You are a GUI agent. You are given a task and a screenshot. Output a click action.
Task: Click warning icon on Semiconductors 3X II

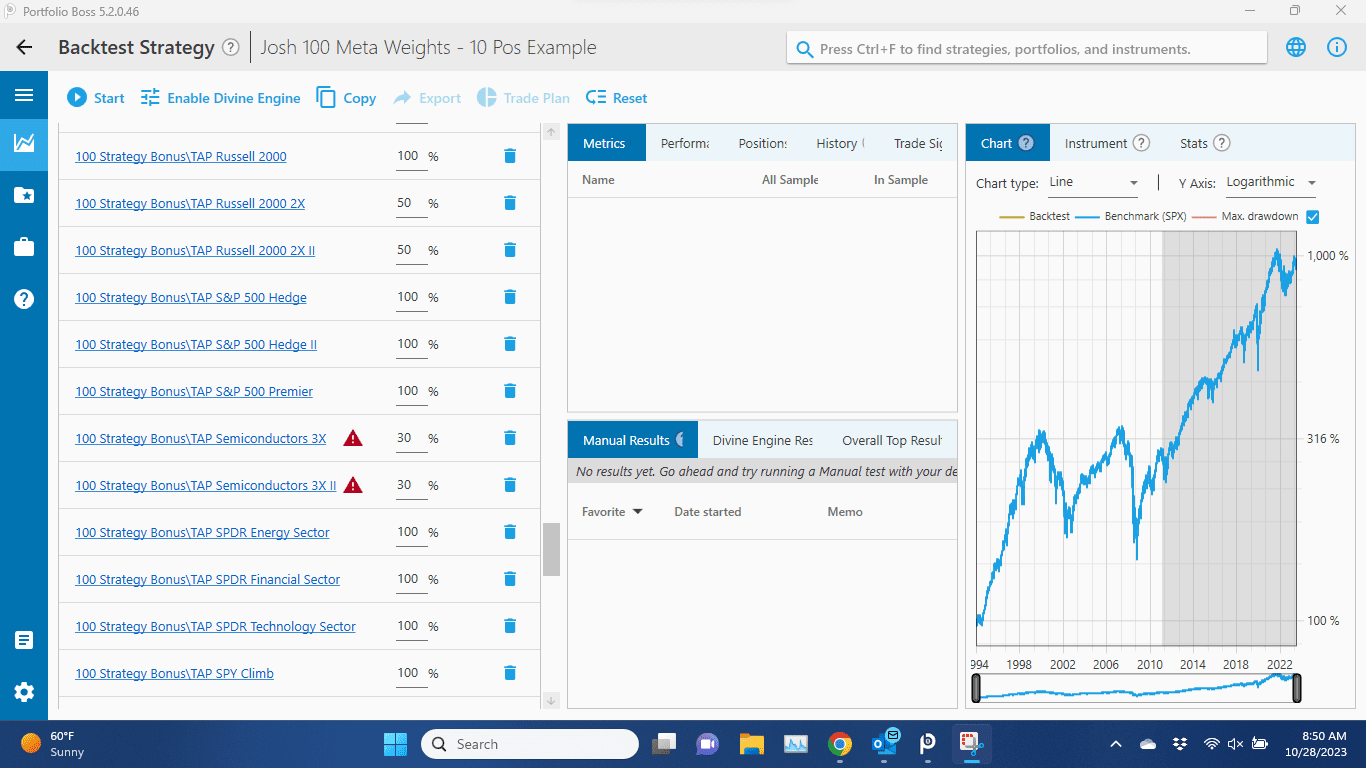(353, 485)
